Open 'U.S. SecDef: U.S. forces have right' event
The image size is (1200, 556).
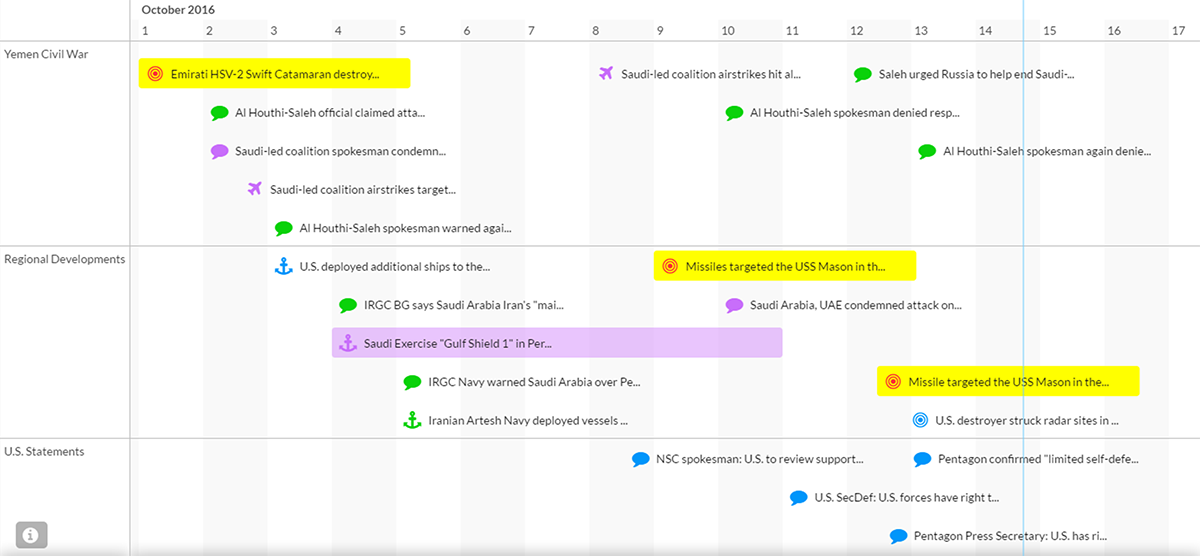pyautogui.click(x=906, y=498)
